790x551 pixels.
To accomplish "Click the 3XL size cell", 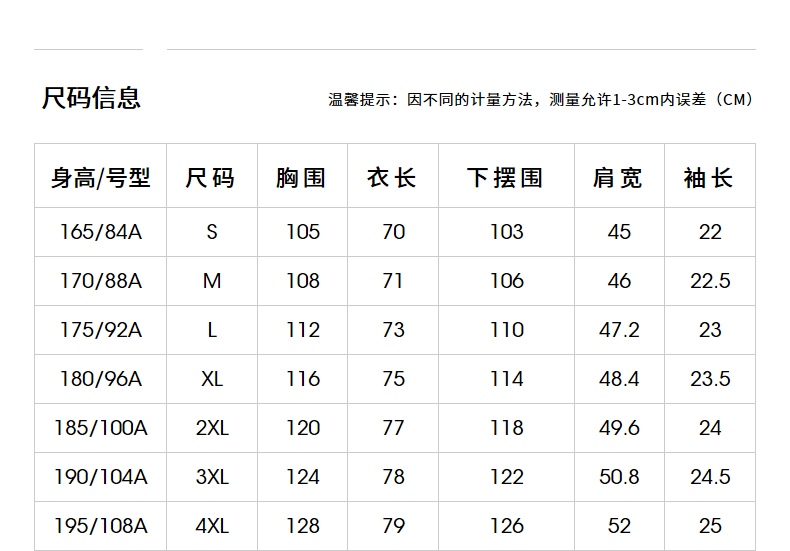I will click(211, 477).
